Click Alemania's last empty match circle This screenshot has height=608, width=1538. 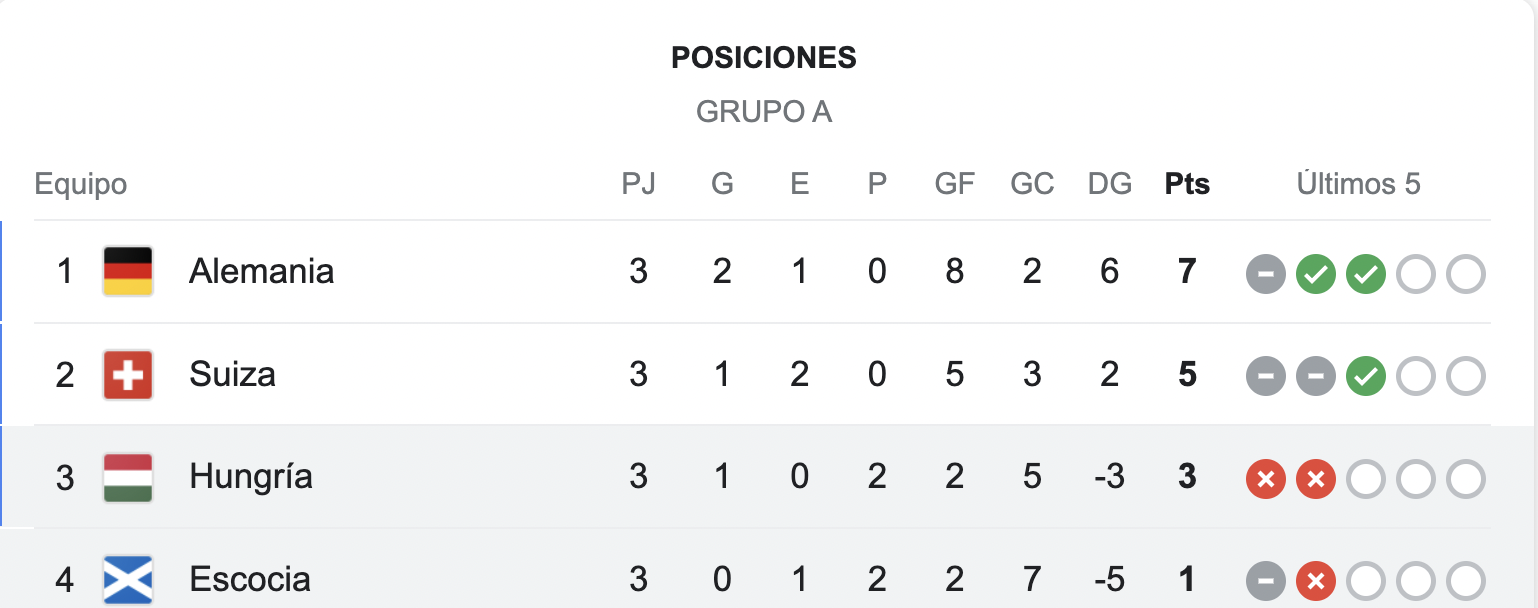[1465, 274]
